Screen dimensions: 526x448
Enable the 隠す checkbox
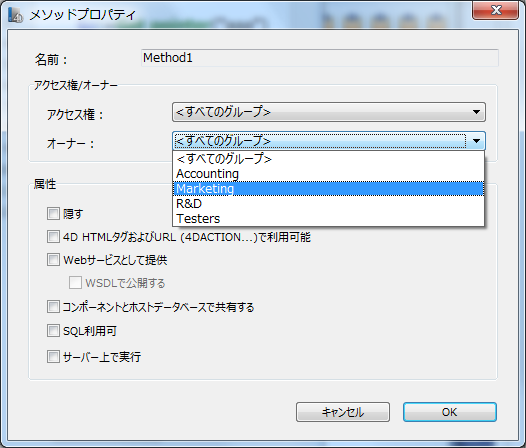(x=53, y=213)
